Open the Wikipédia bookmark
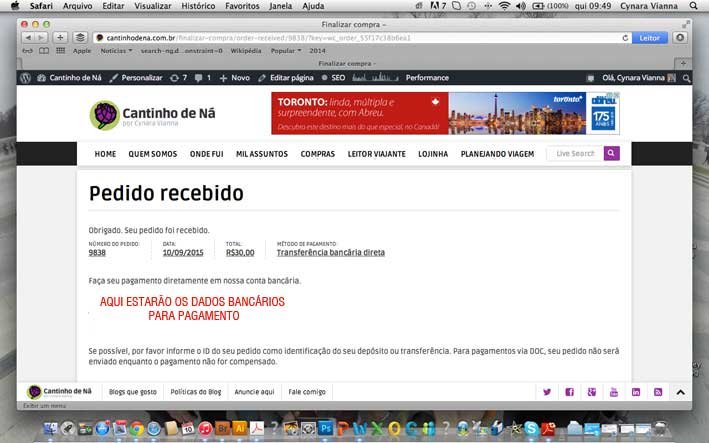The height and width of the screenshot is (443, 709). pos(246,51)
